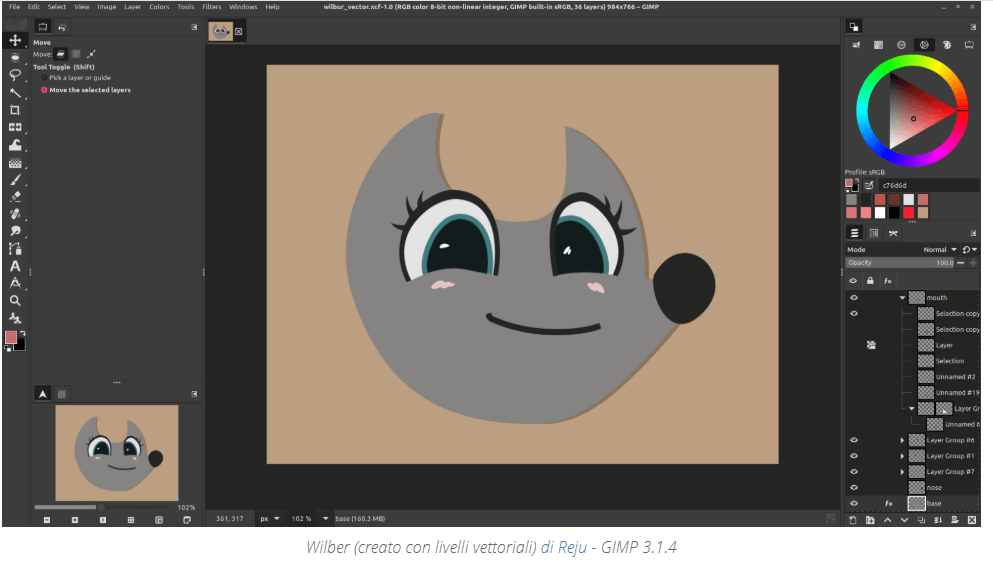993x567 pixels.
Task: Select the Paintbrush tool
Action: click(x=15, y=180)
